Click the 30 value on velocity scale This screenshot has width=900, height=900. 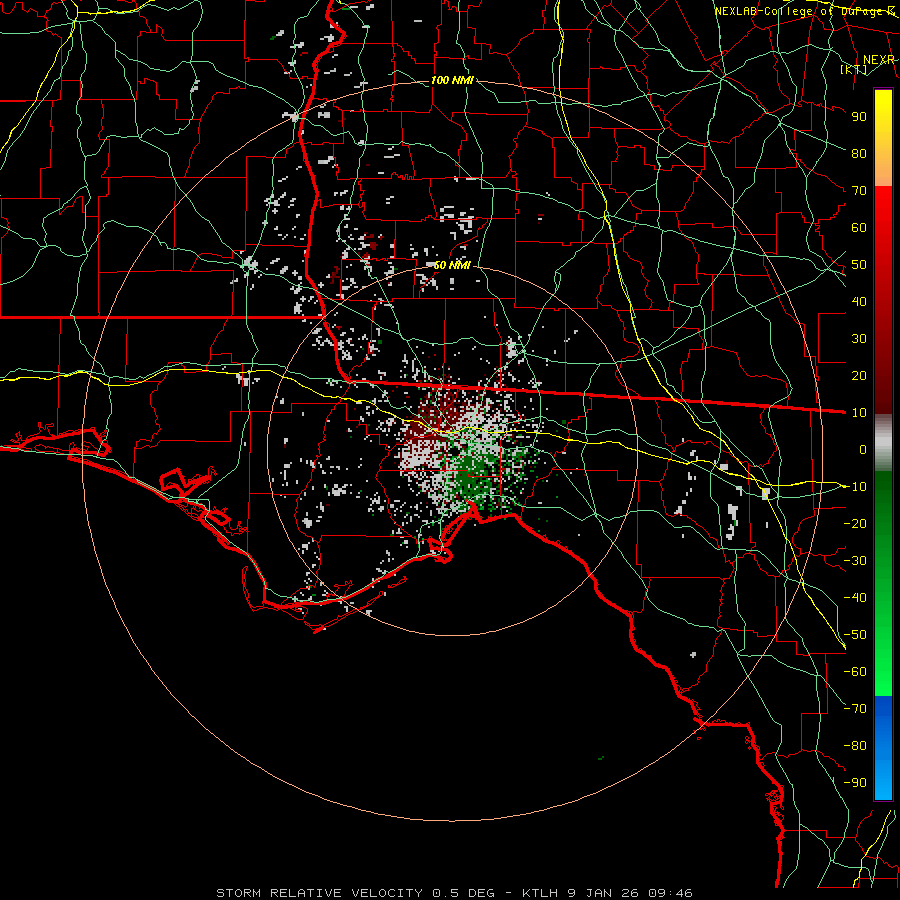point(859,339)
